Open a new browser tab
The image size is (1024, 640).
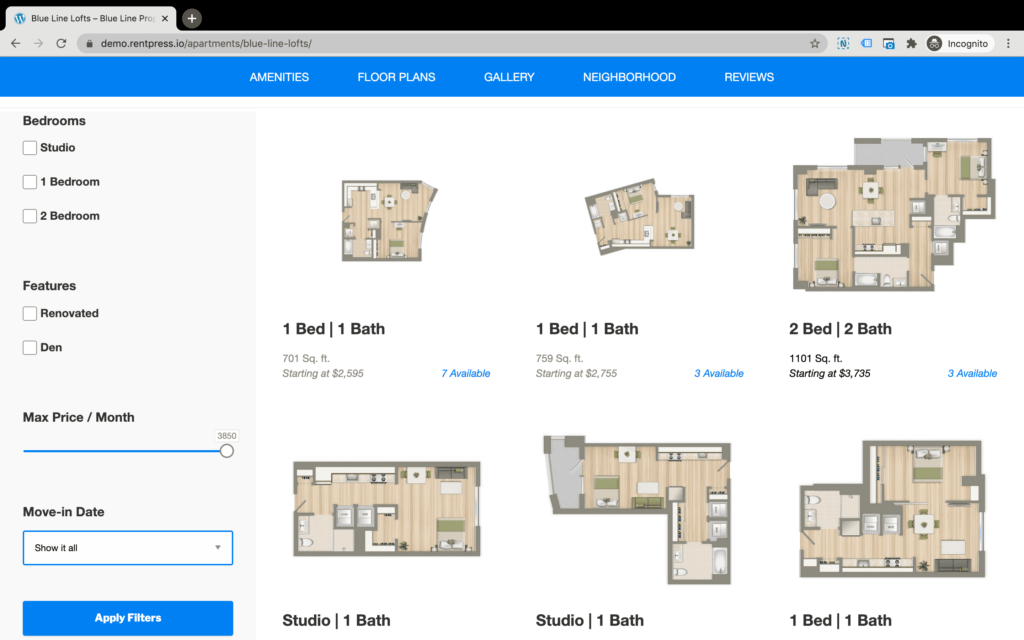point(191,18)
